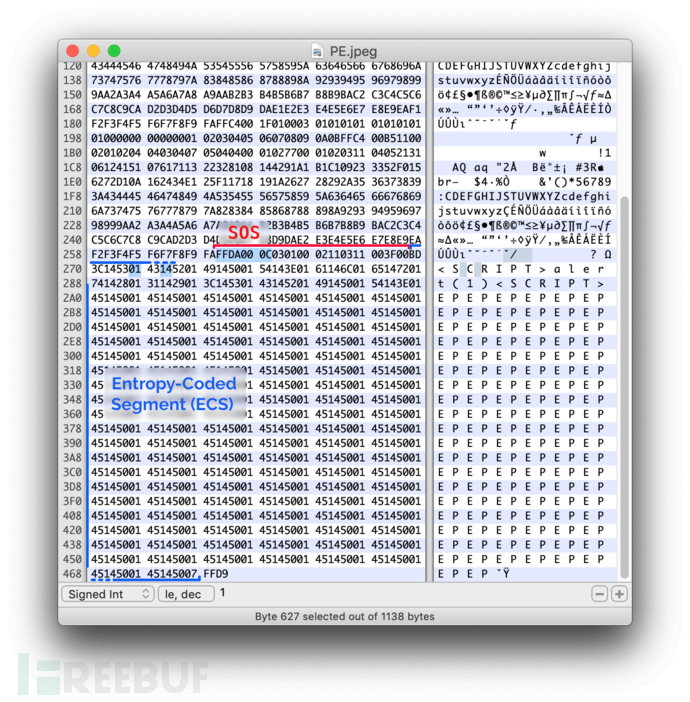The height and width of the screenshot is (702, 690).
Task: Select hex group 06124151
Action: tap(116, 167)
